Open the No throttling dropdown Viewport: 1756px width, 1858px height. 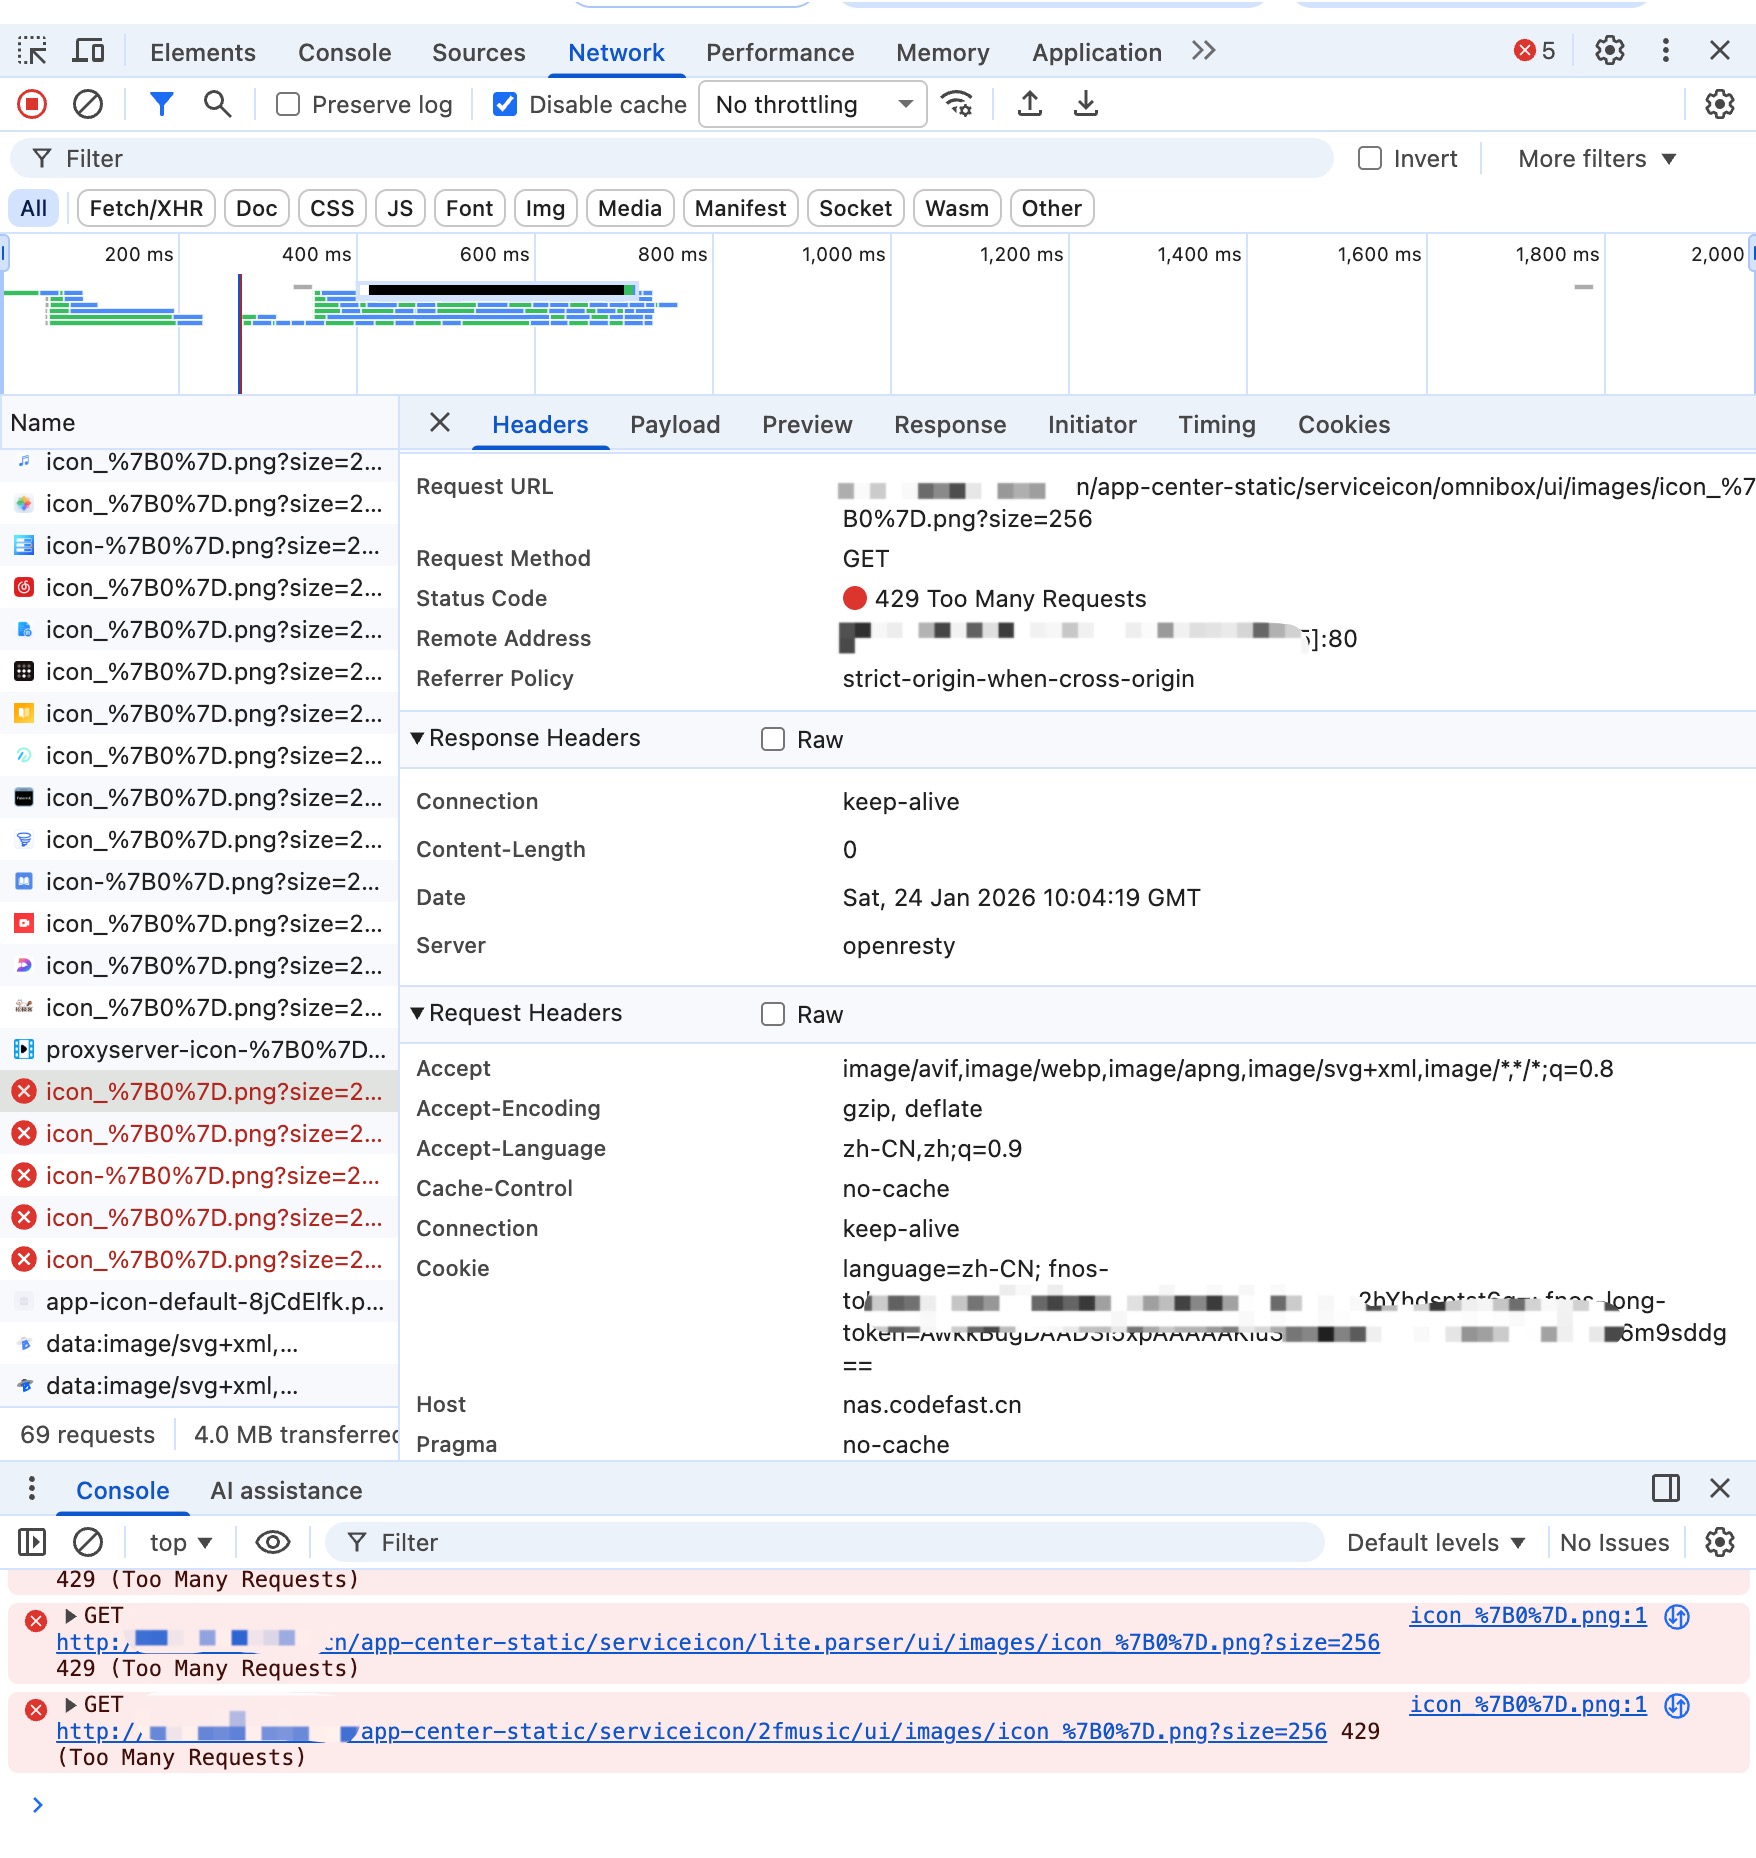(x=813, y=104)
